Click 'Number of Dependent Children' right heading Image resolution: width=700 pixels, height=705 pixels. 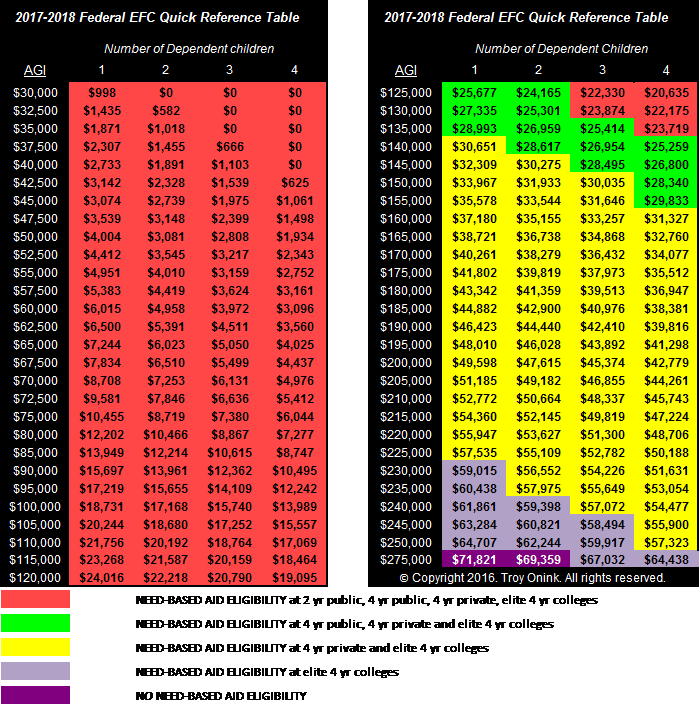[562, 49]
